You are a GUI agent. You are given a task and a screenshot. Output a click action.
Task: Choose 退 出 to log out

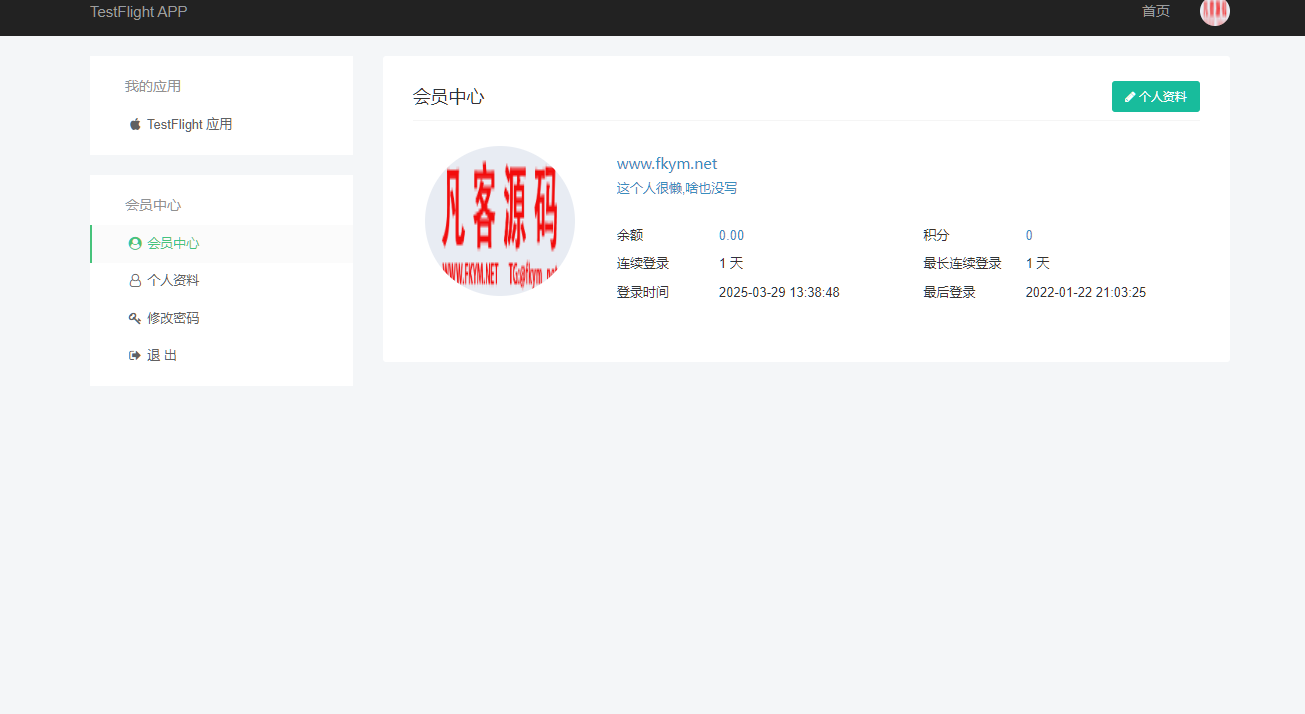221,355
